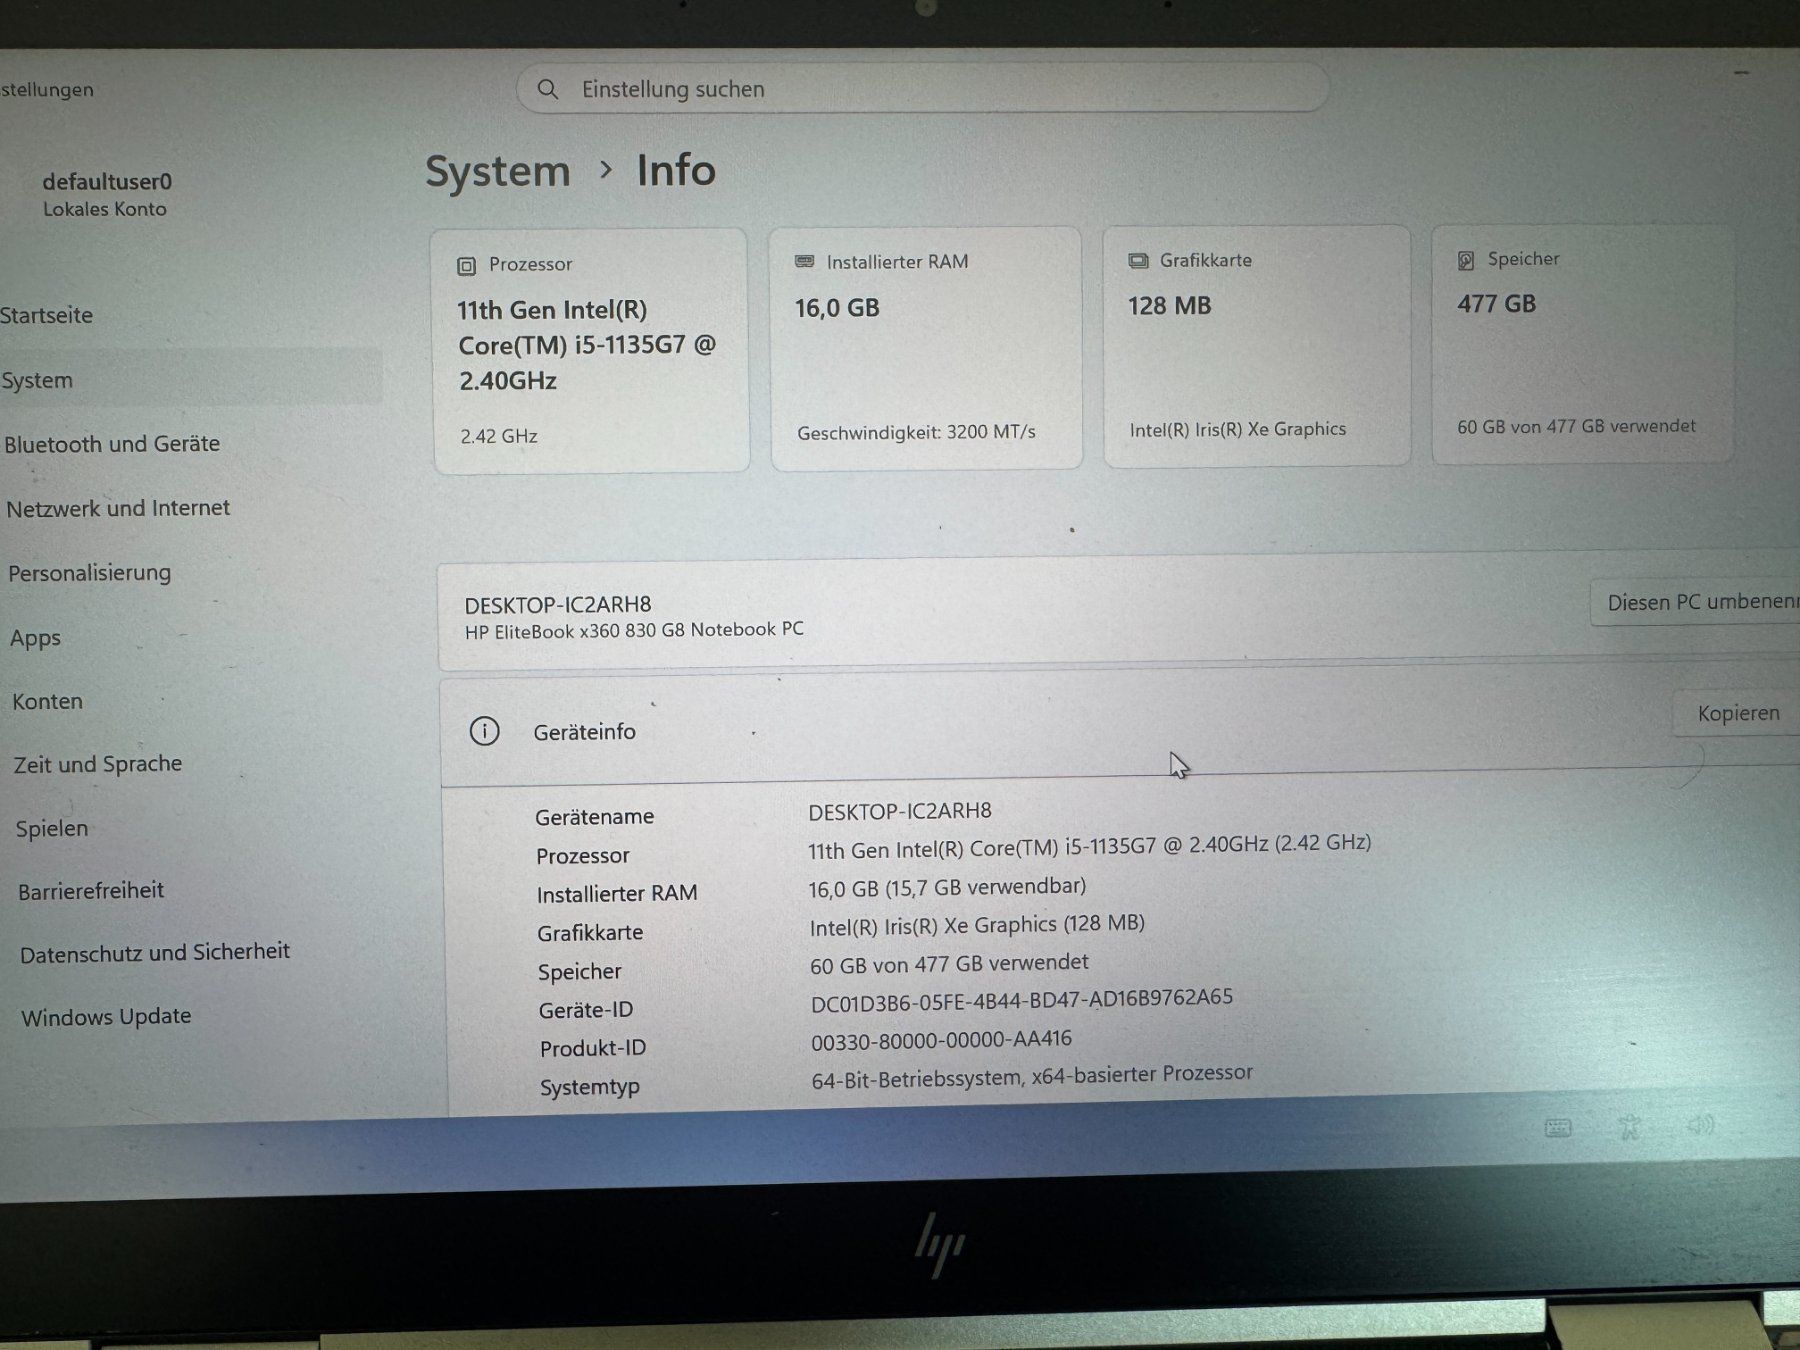Click the Gerätename row value

click(x=900, y=811)
